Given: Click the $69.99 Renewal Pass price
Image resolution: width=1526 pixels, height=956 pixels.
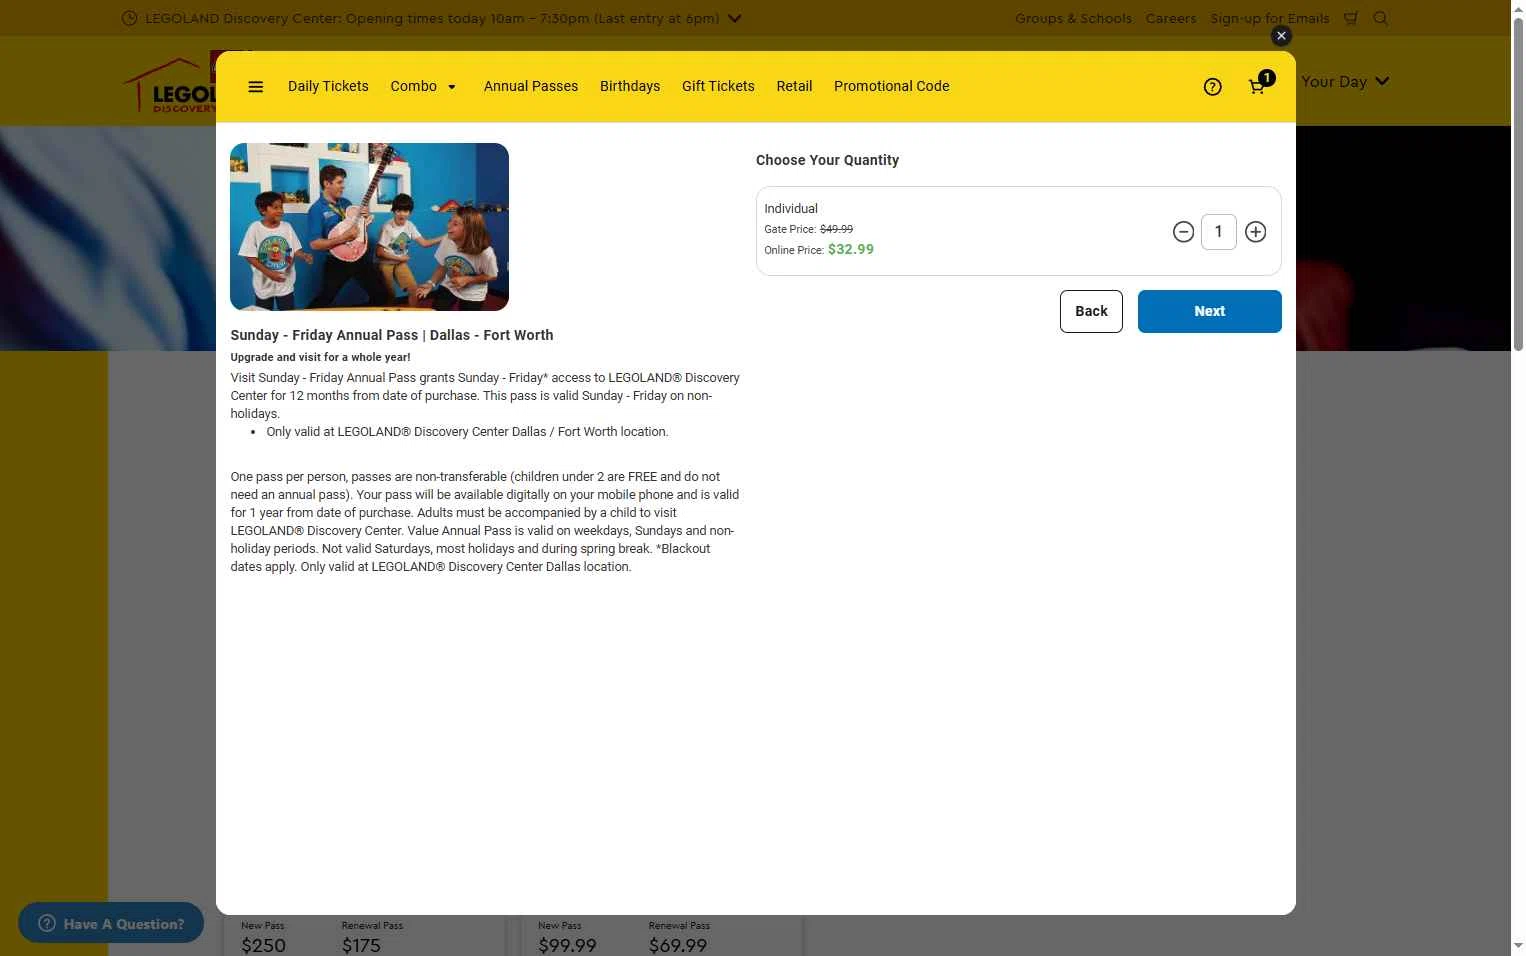Looking at the screenshot, I should 678,945.
